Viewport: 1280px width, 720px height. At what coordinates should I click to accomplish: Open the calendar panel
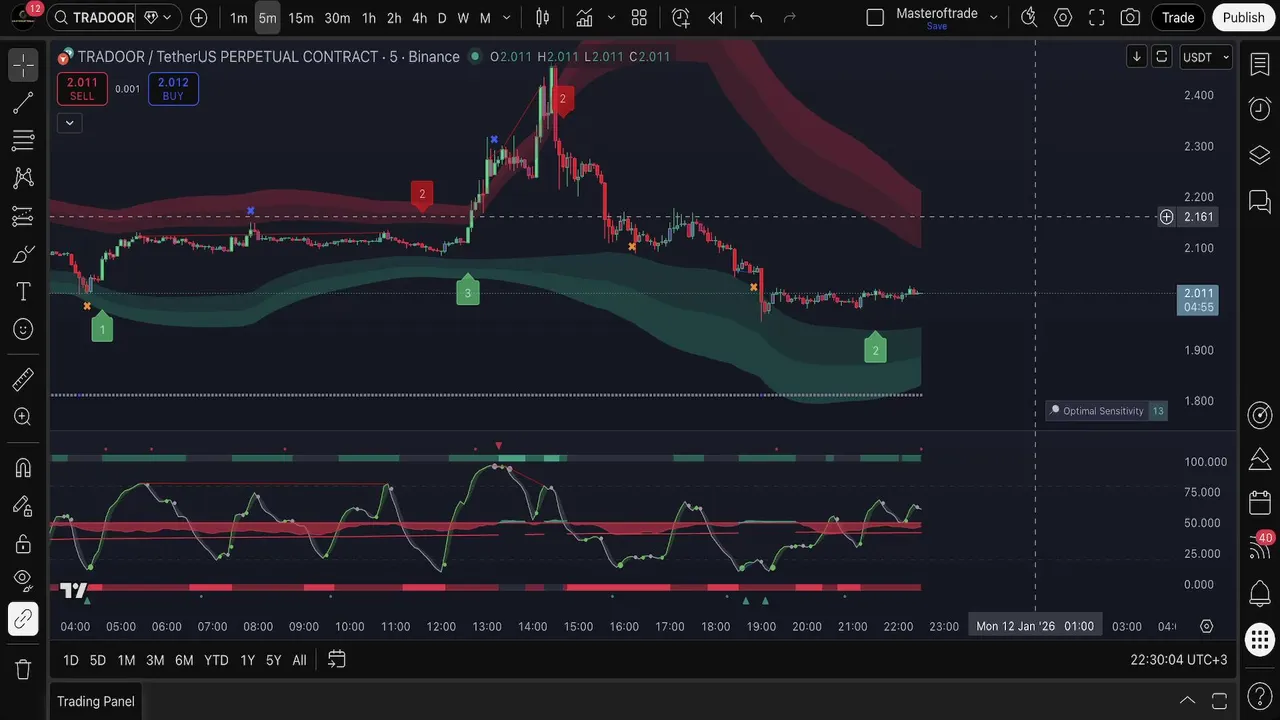(1260, 503)
